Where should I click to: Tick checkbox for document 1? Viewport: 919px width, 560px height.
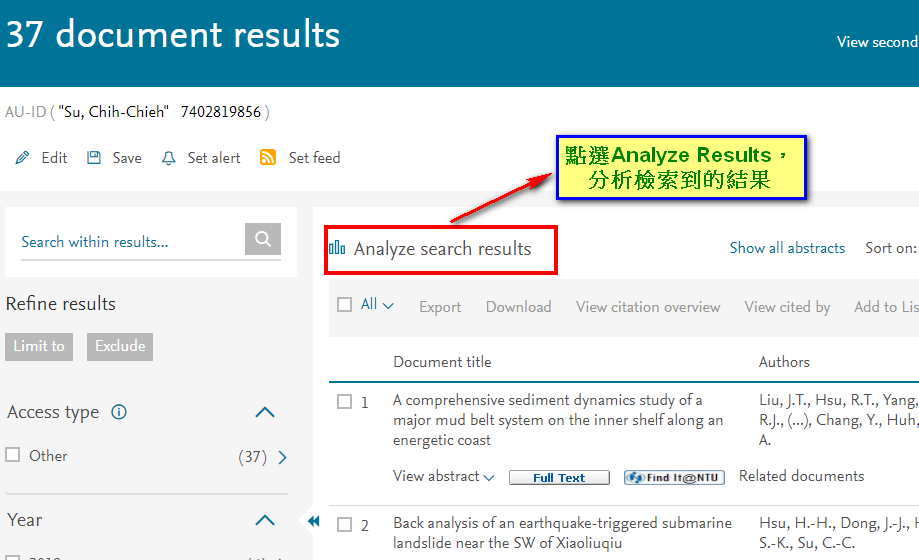click(345, 402)
